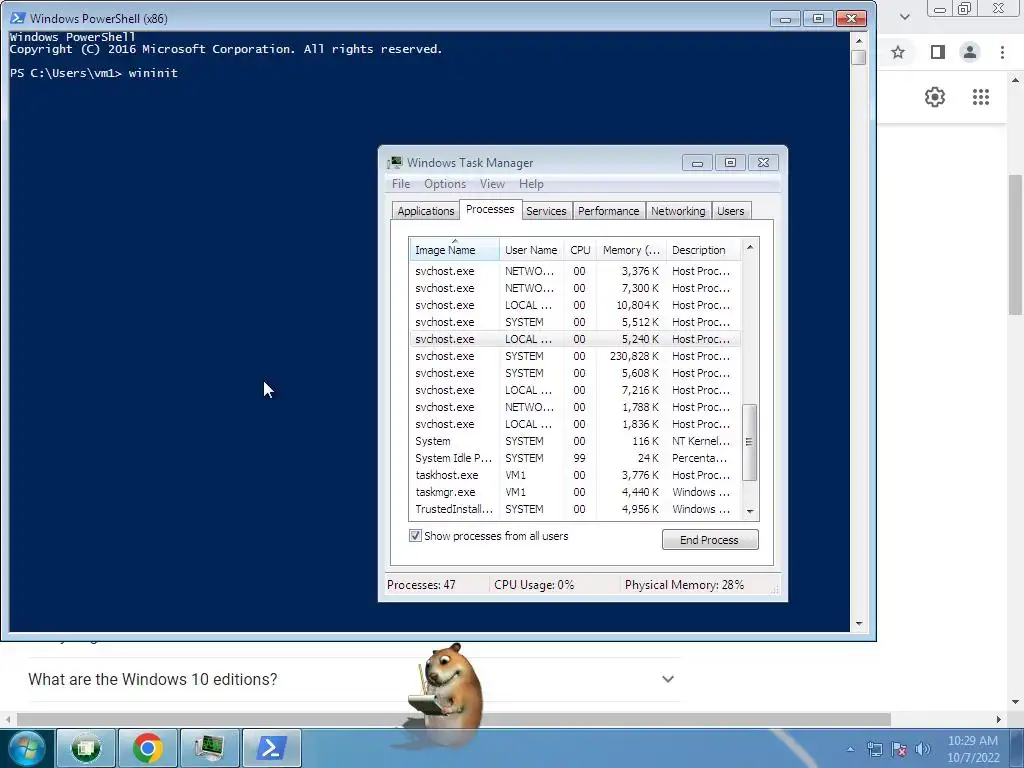
Task: Click Task Manager title bar icon
Action: pos(394,163)
